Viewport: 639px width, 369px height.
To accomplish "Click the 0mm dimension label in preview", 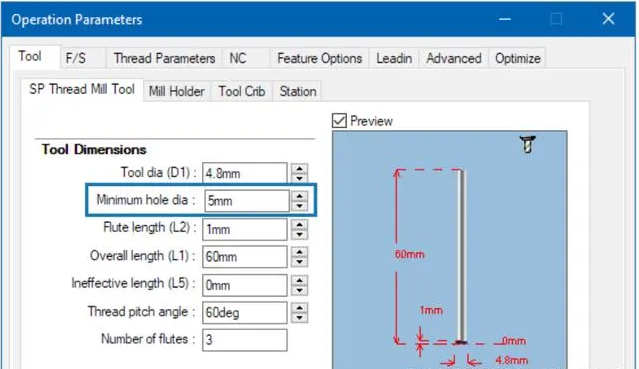I will coord(513,341).
